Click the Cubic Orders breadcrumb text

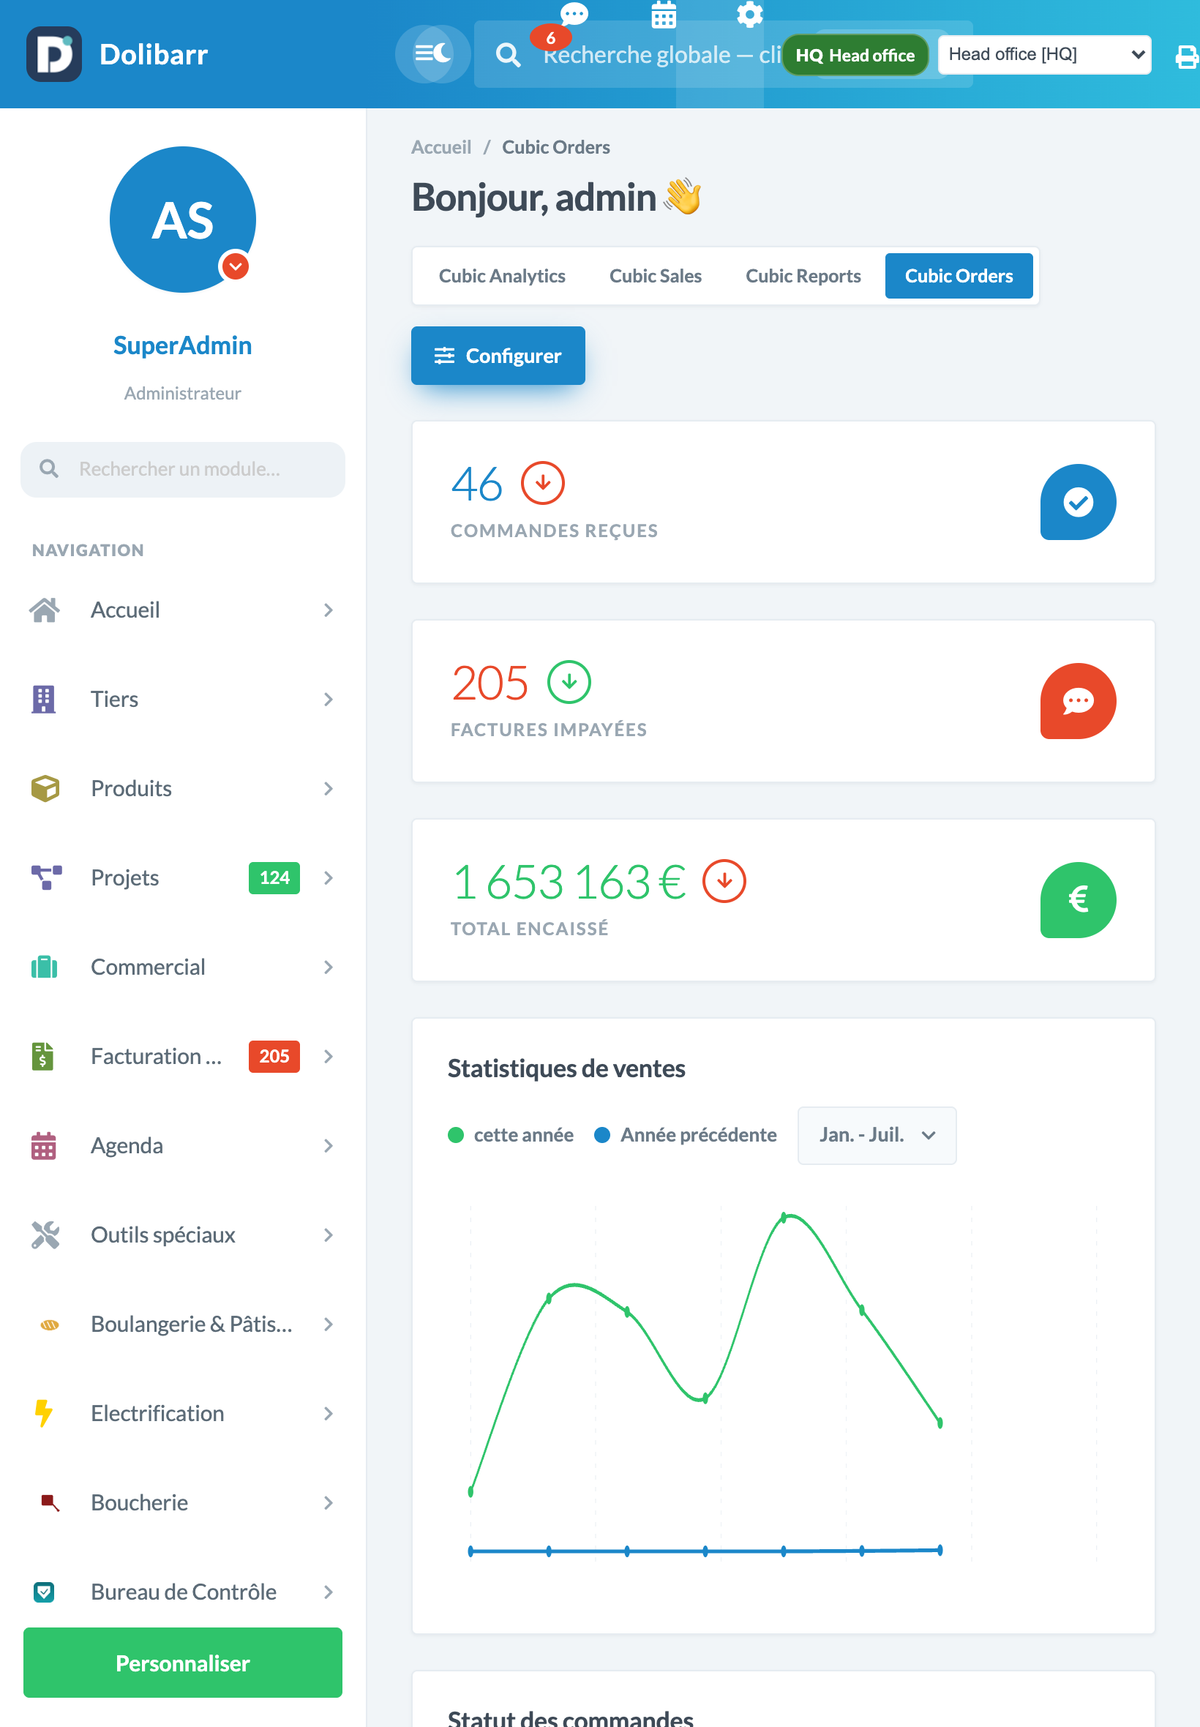point(556,147)
